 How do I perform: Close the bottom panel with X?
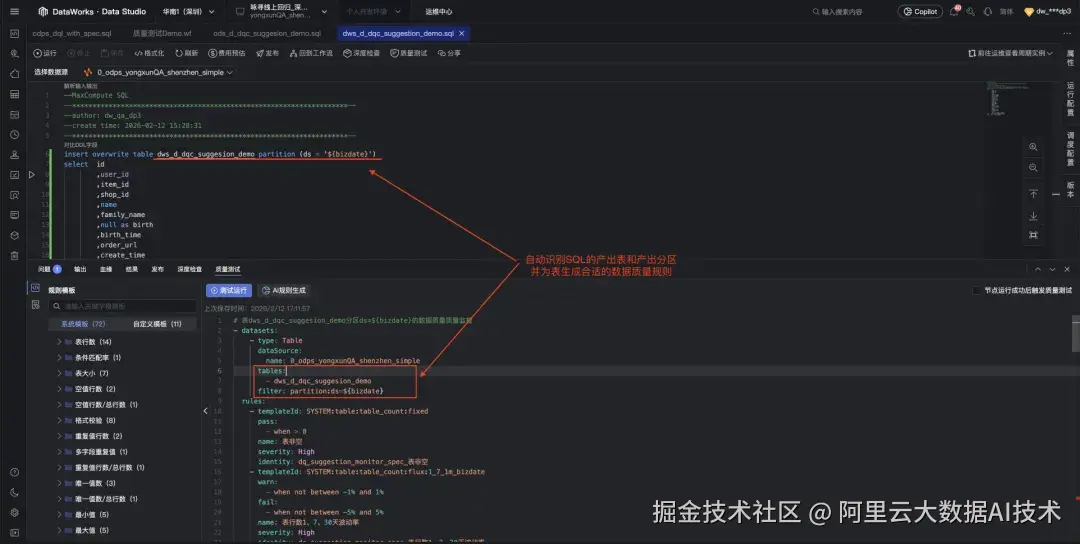[x=1067, y=269]
